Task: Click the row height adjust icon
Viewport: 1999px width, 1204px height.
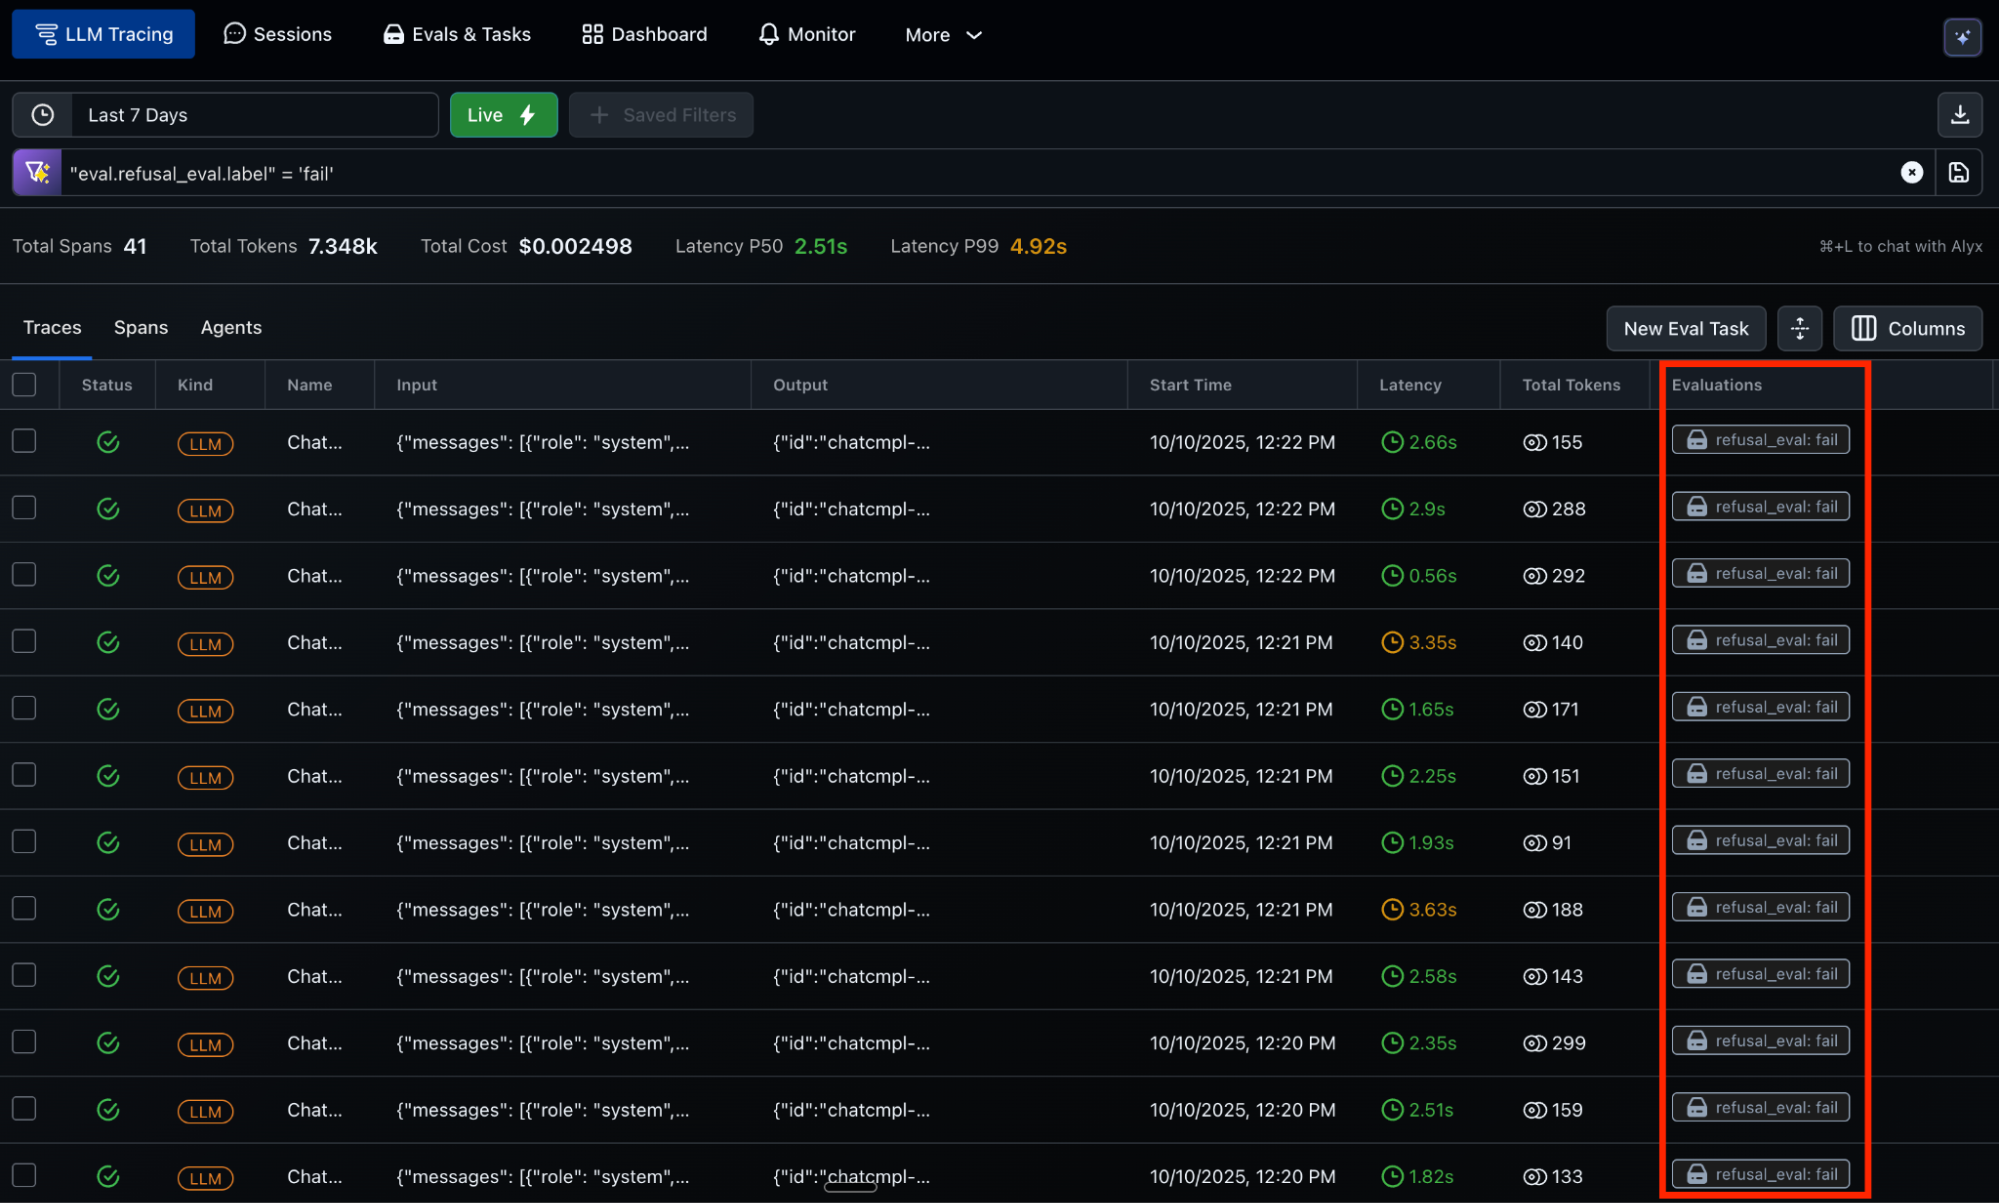Action: [1799, 328]
